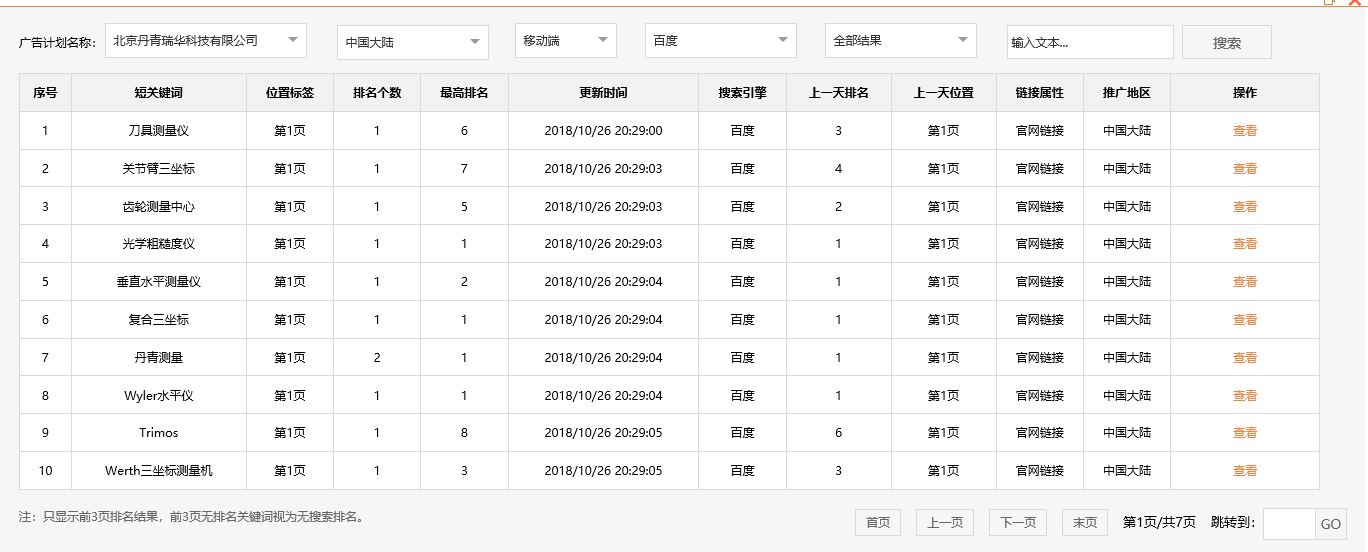
Task: Select keyword cell 丹青测量
Action: [x=159, y=358]
